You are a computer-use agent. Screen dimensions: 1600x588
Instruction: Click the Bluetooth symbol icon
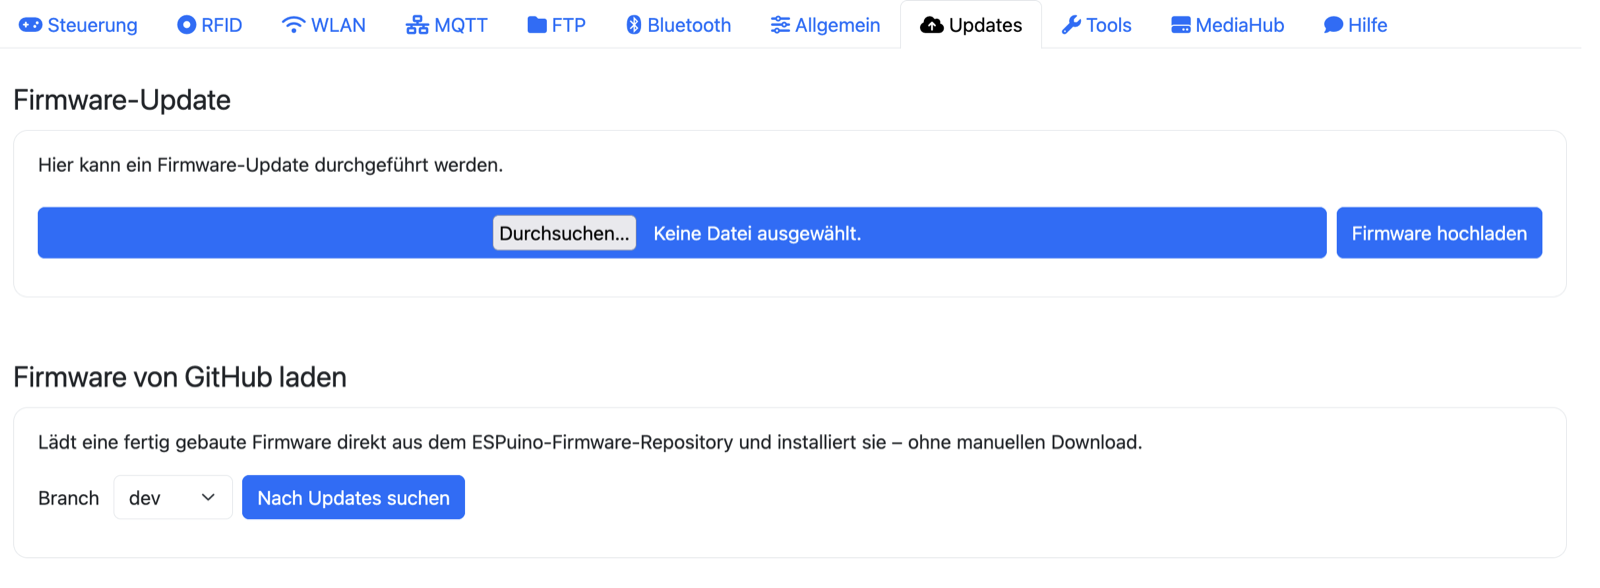(634, 25)
